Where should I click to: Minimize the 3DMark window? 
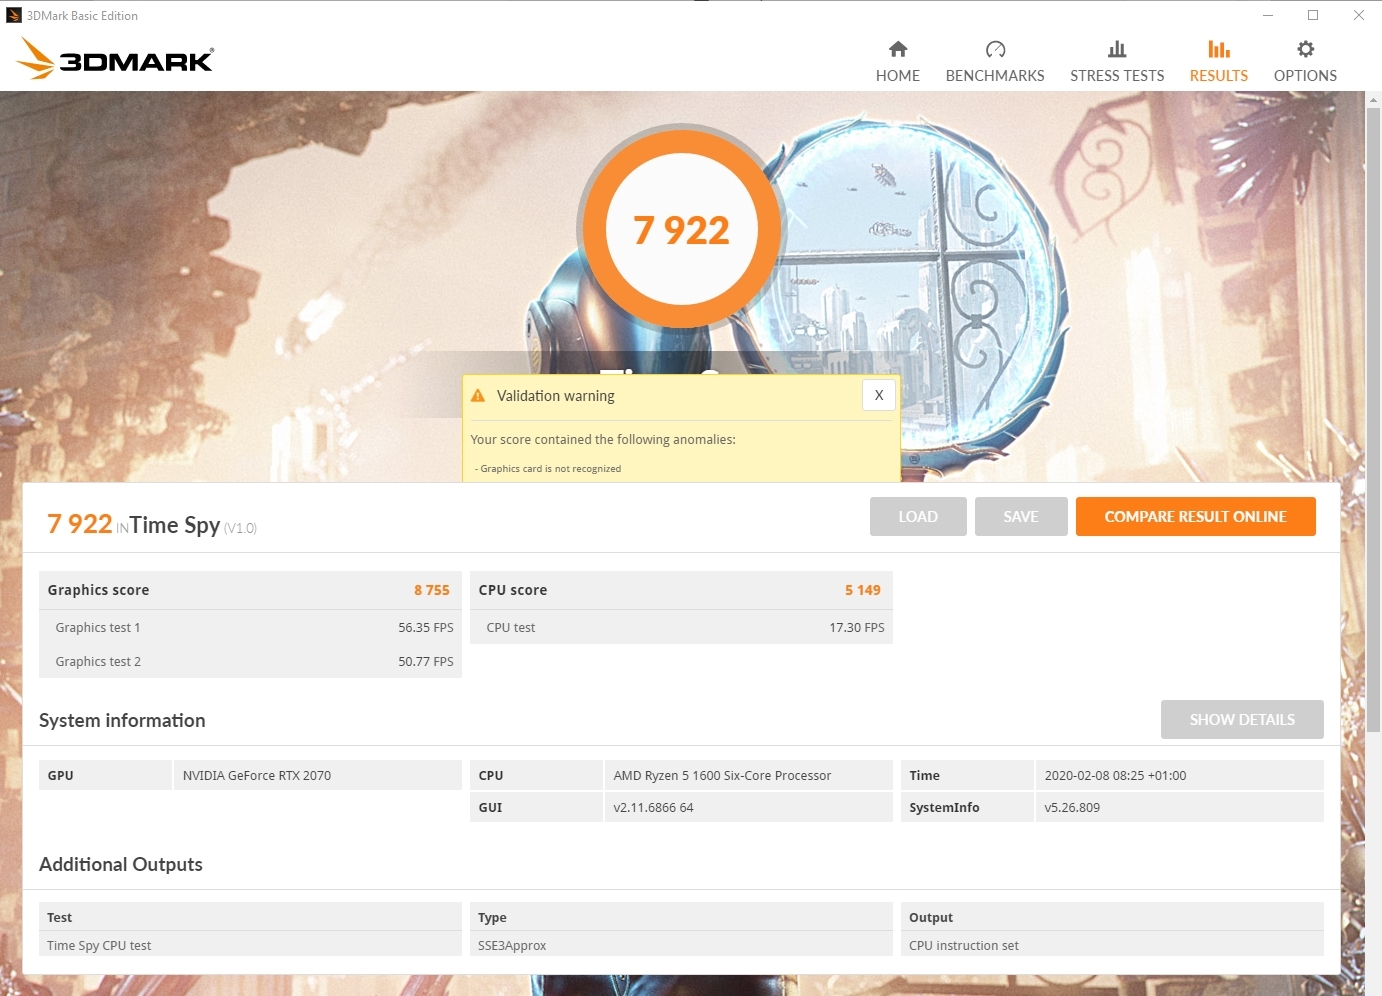pos(1268,15)
